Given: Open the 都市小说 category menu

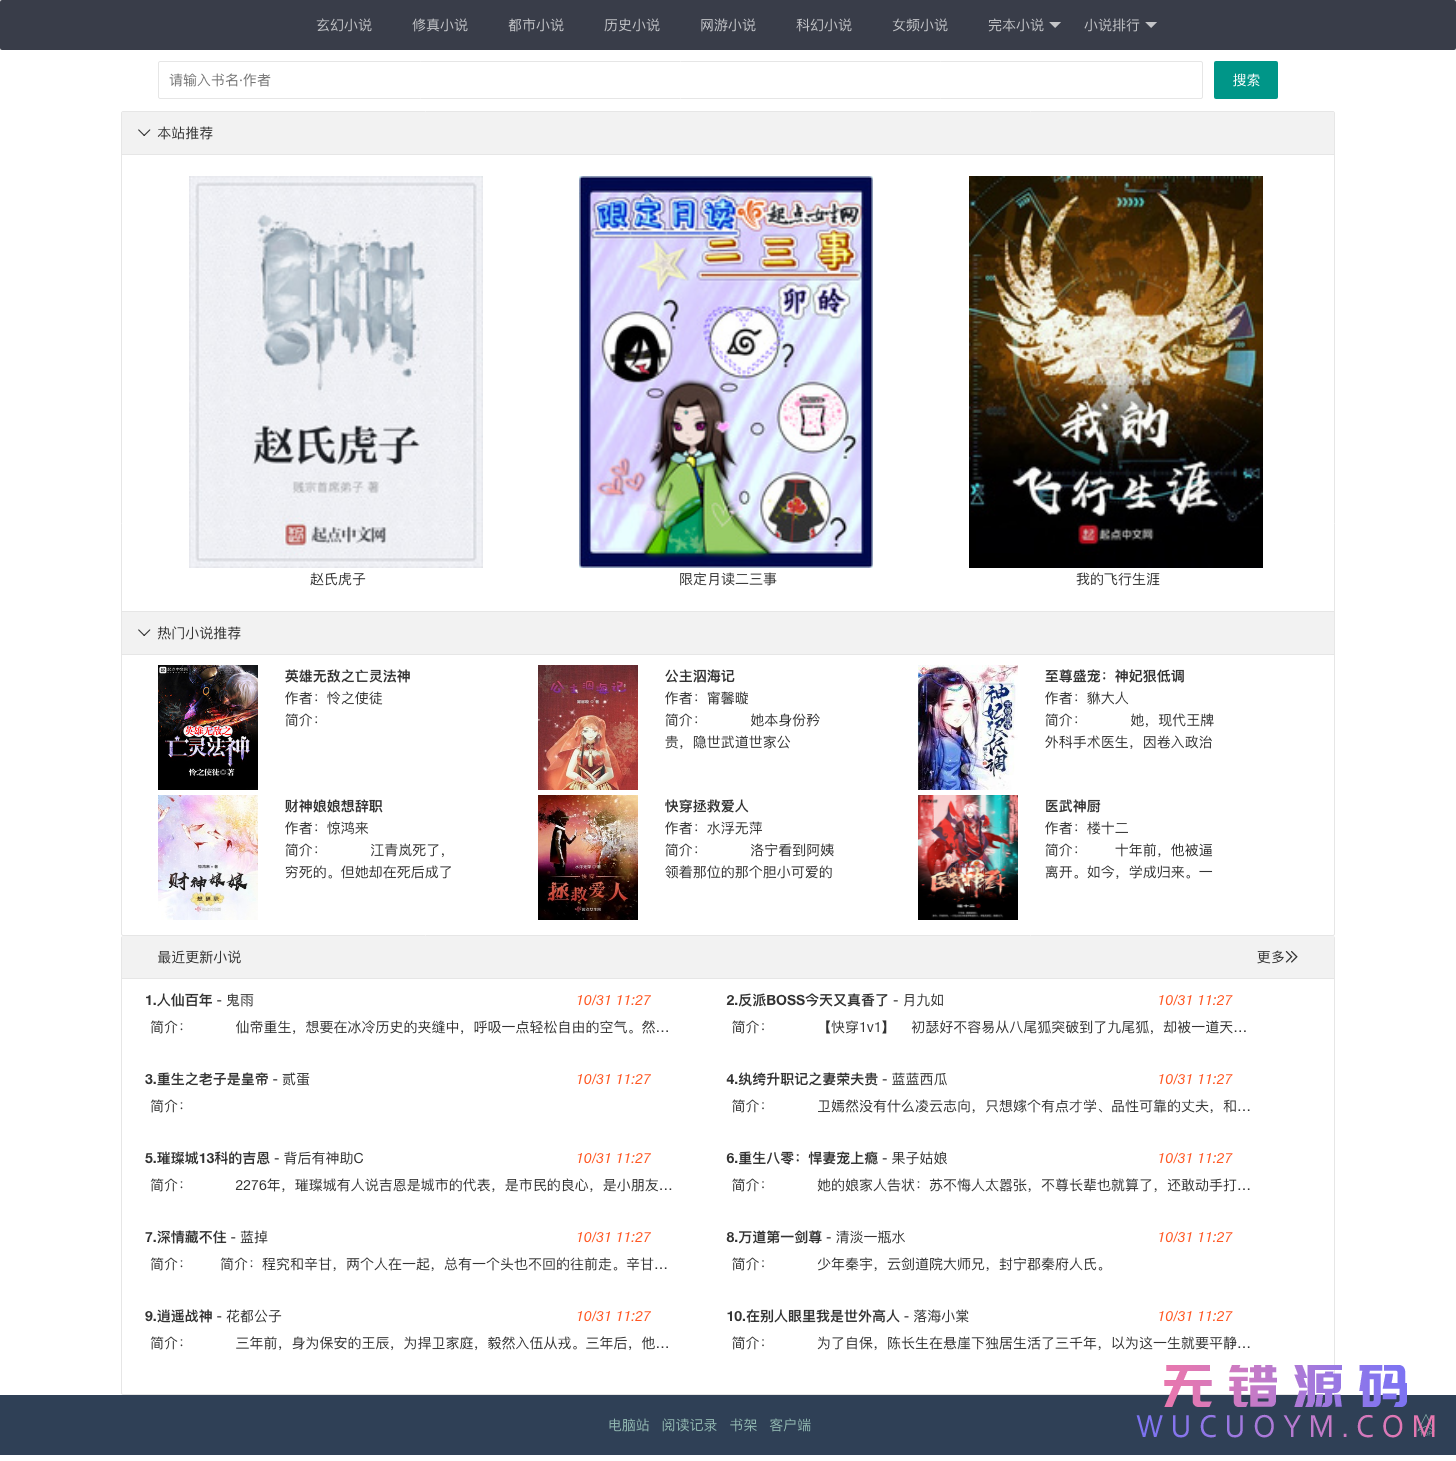Looking at the screenshot, I should pyautogui.click(x=536, y=25).
